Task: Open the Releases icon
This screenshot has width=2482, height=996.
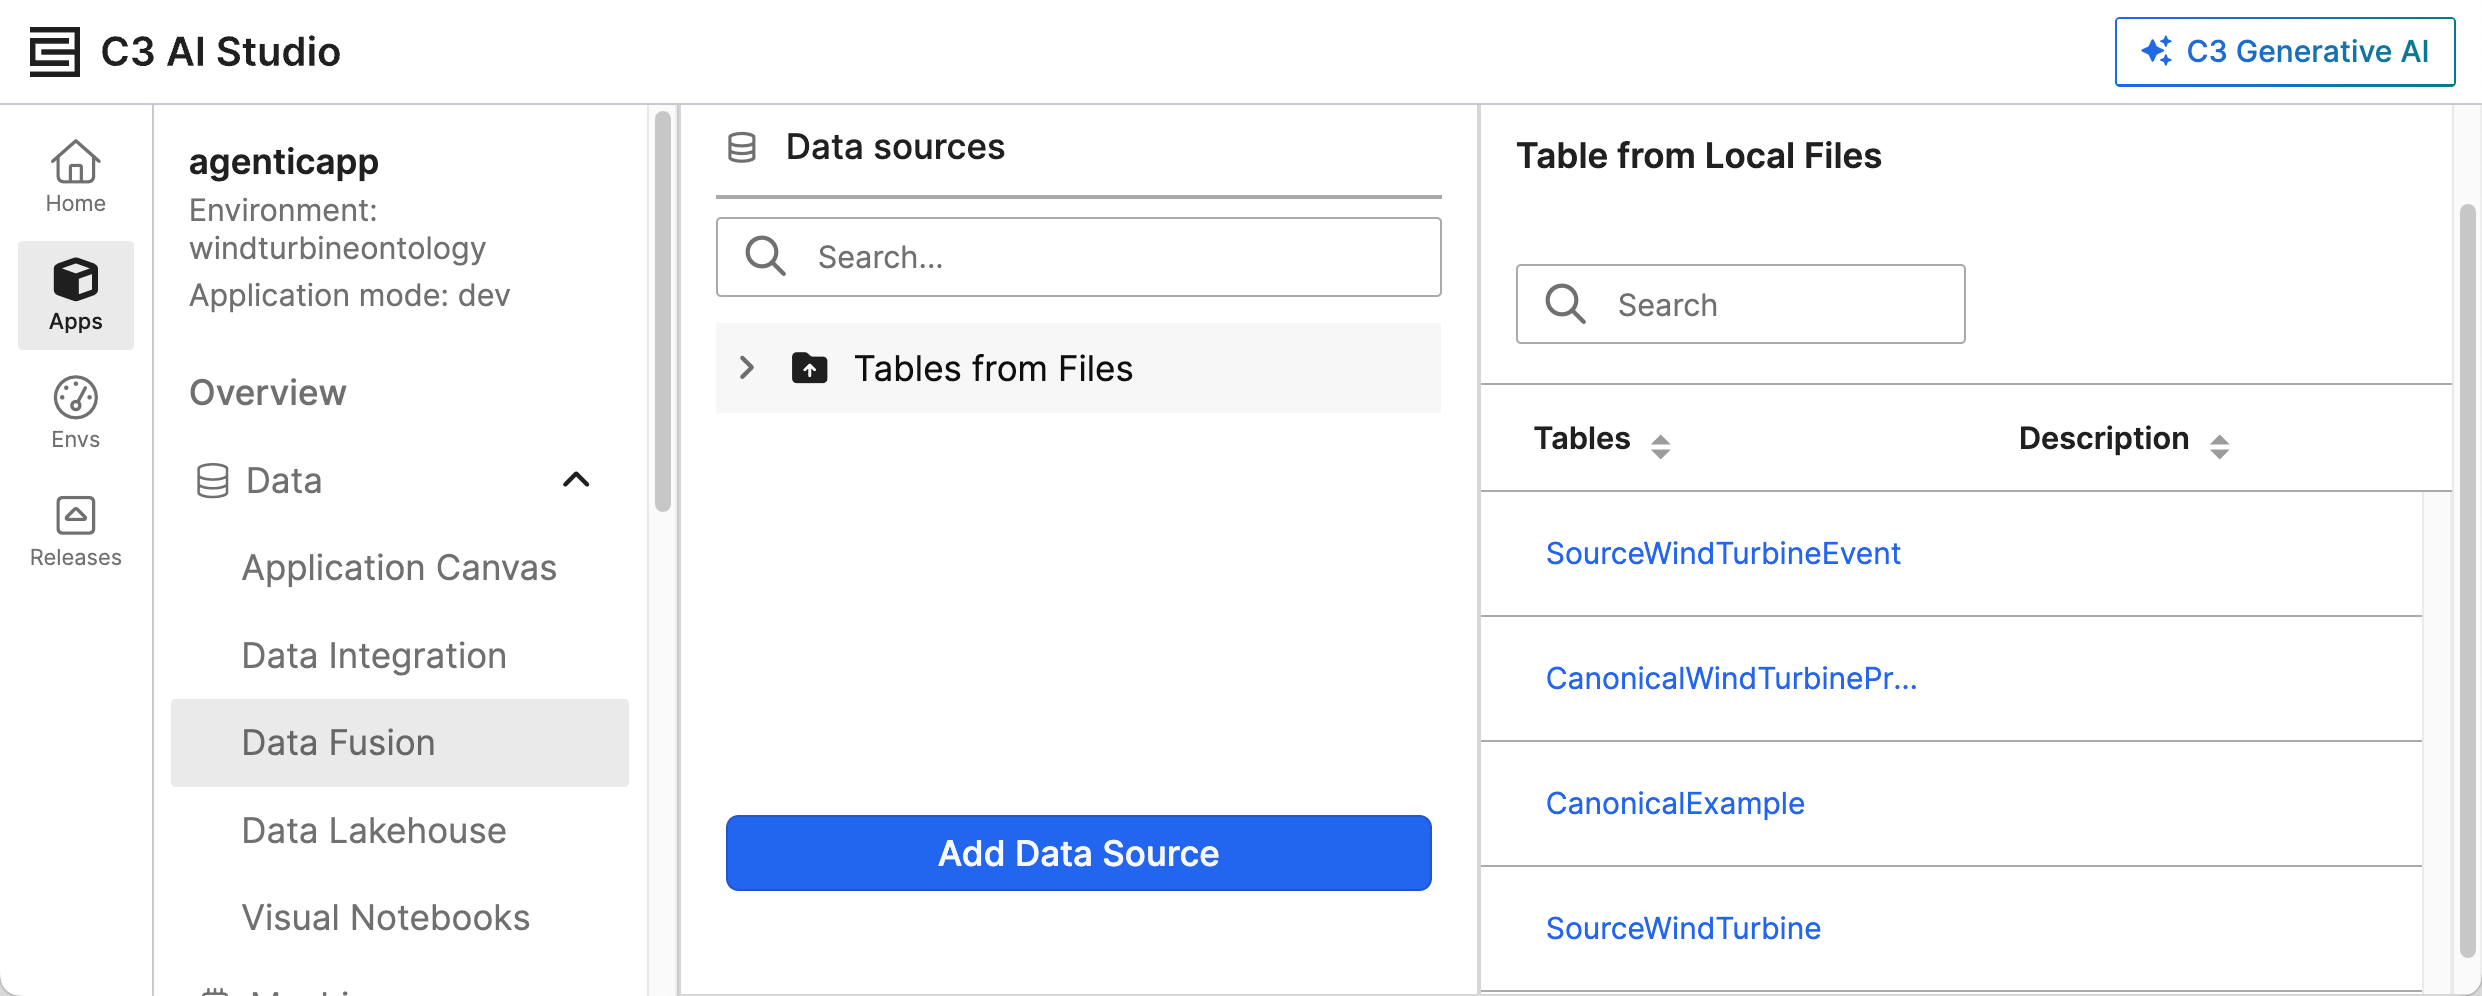Action: [76, 516]
